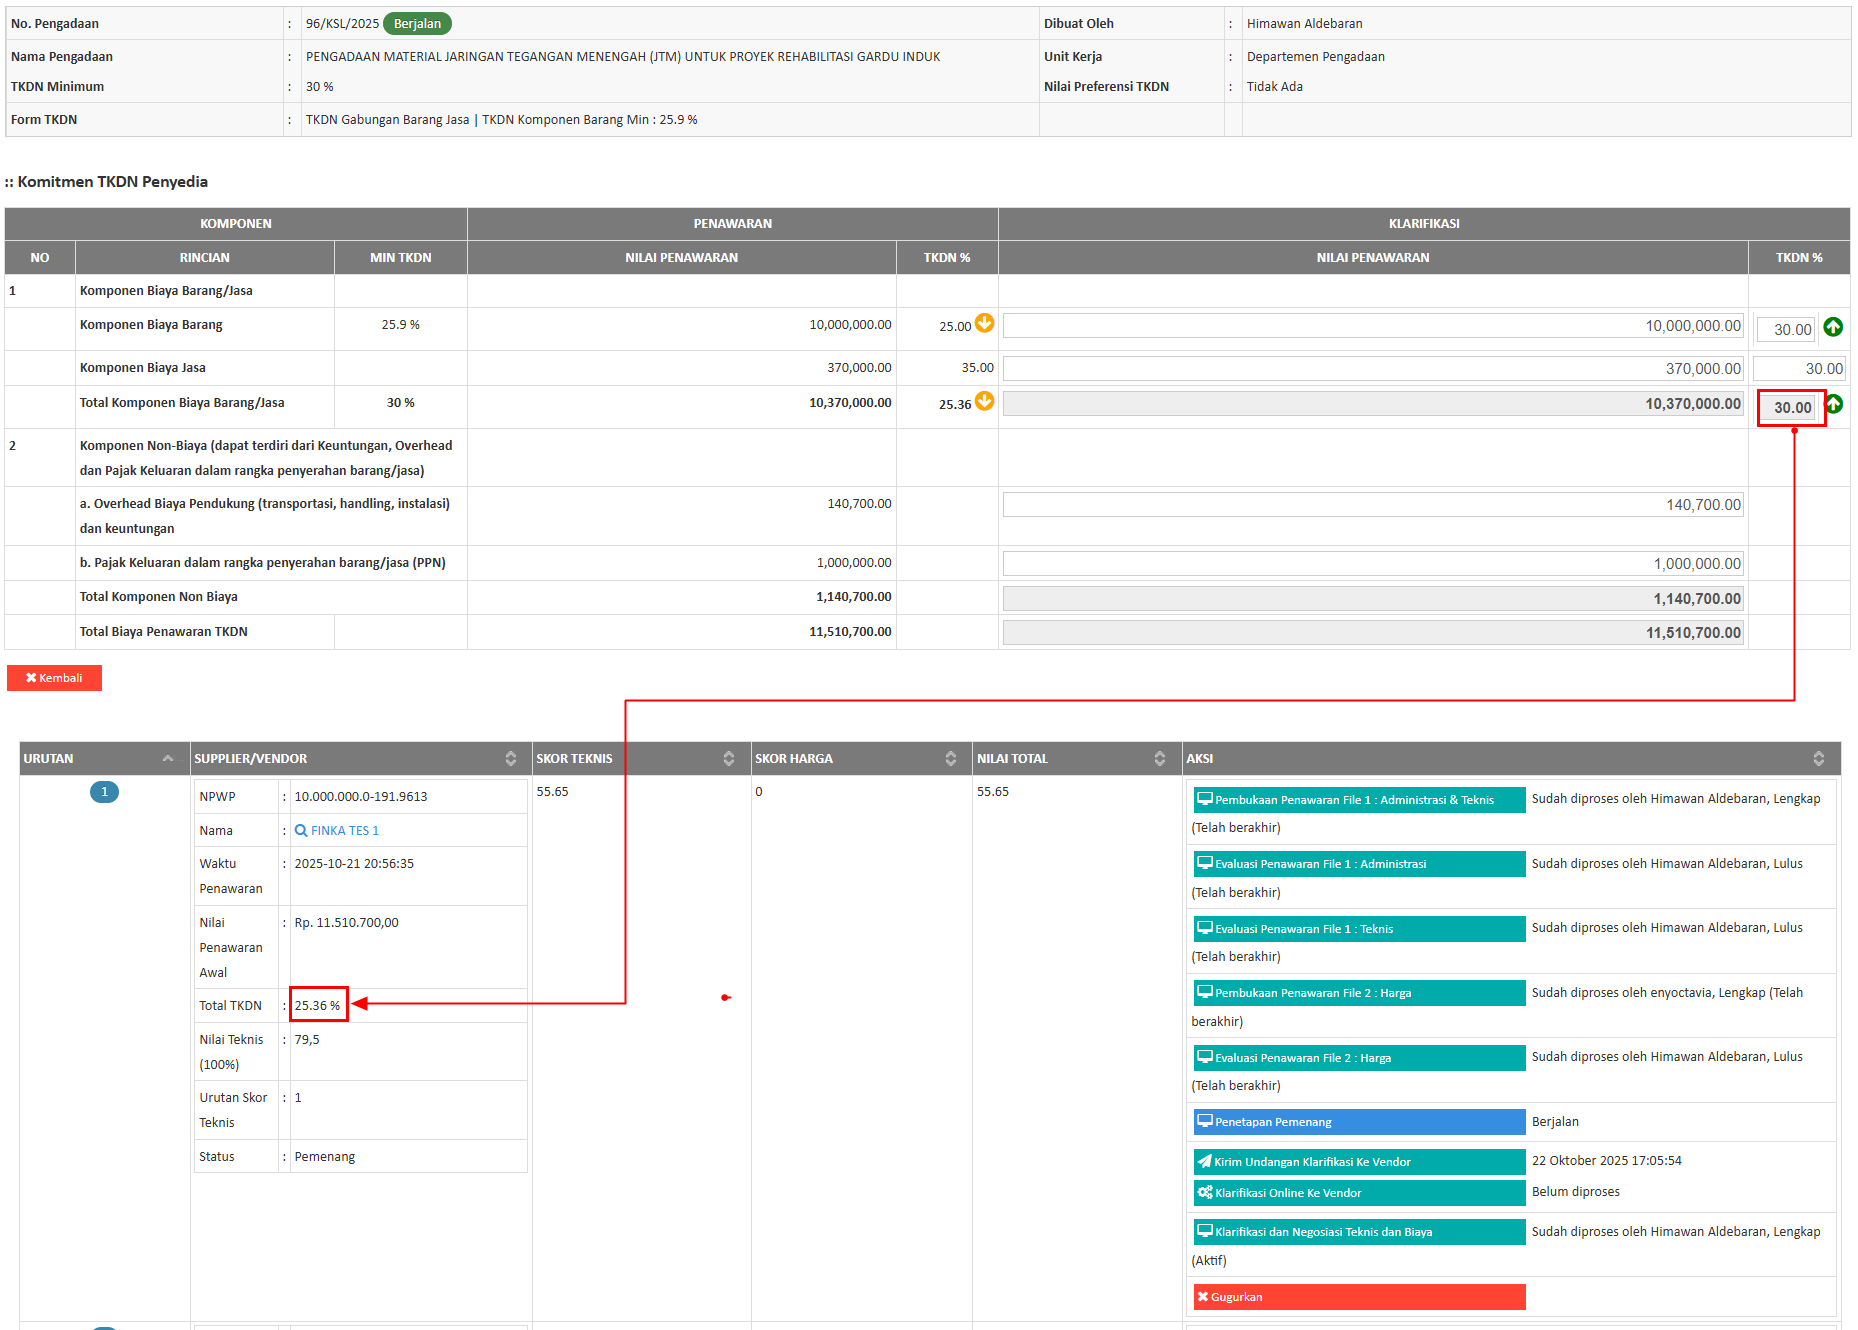This screenshot has width=1858, height=1330.
Task: Open Penetapan Pemenang step
Action: [x=1358, y=1122]
